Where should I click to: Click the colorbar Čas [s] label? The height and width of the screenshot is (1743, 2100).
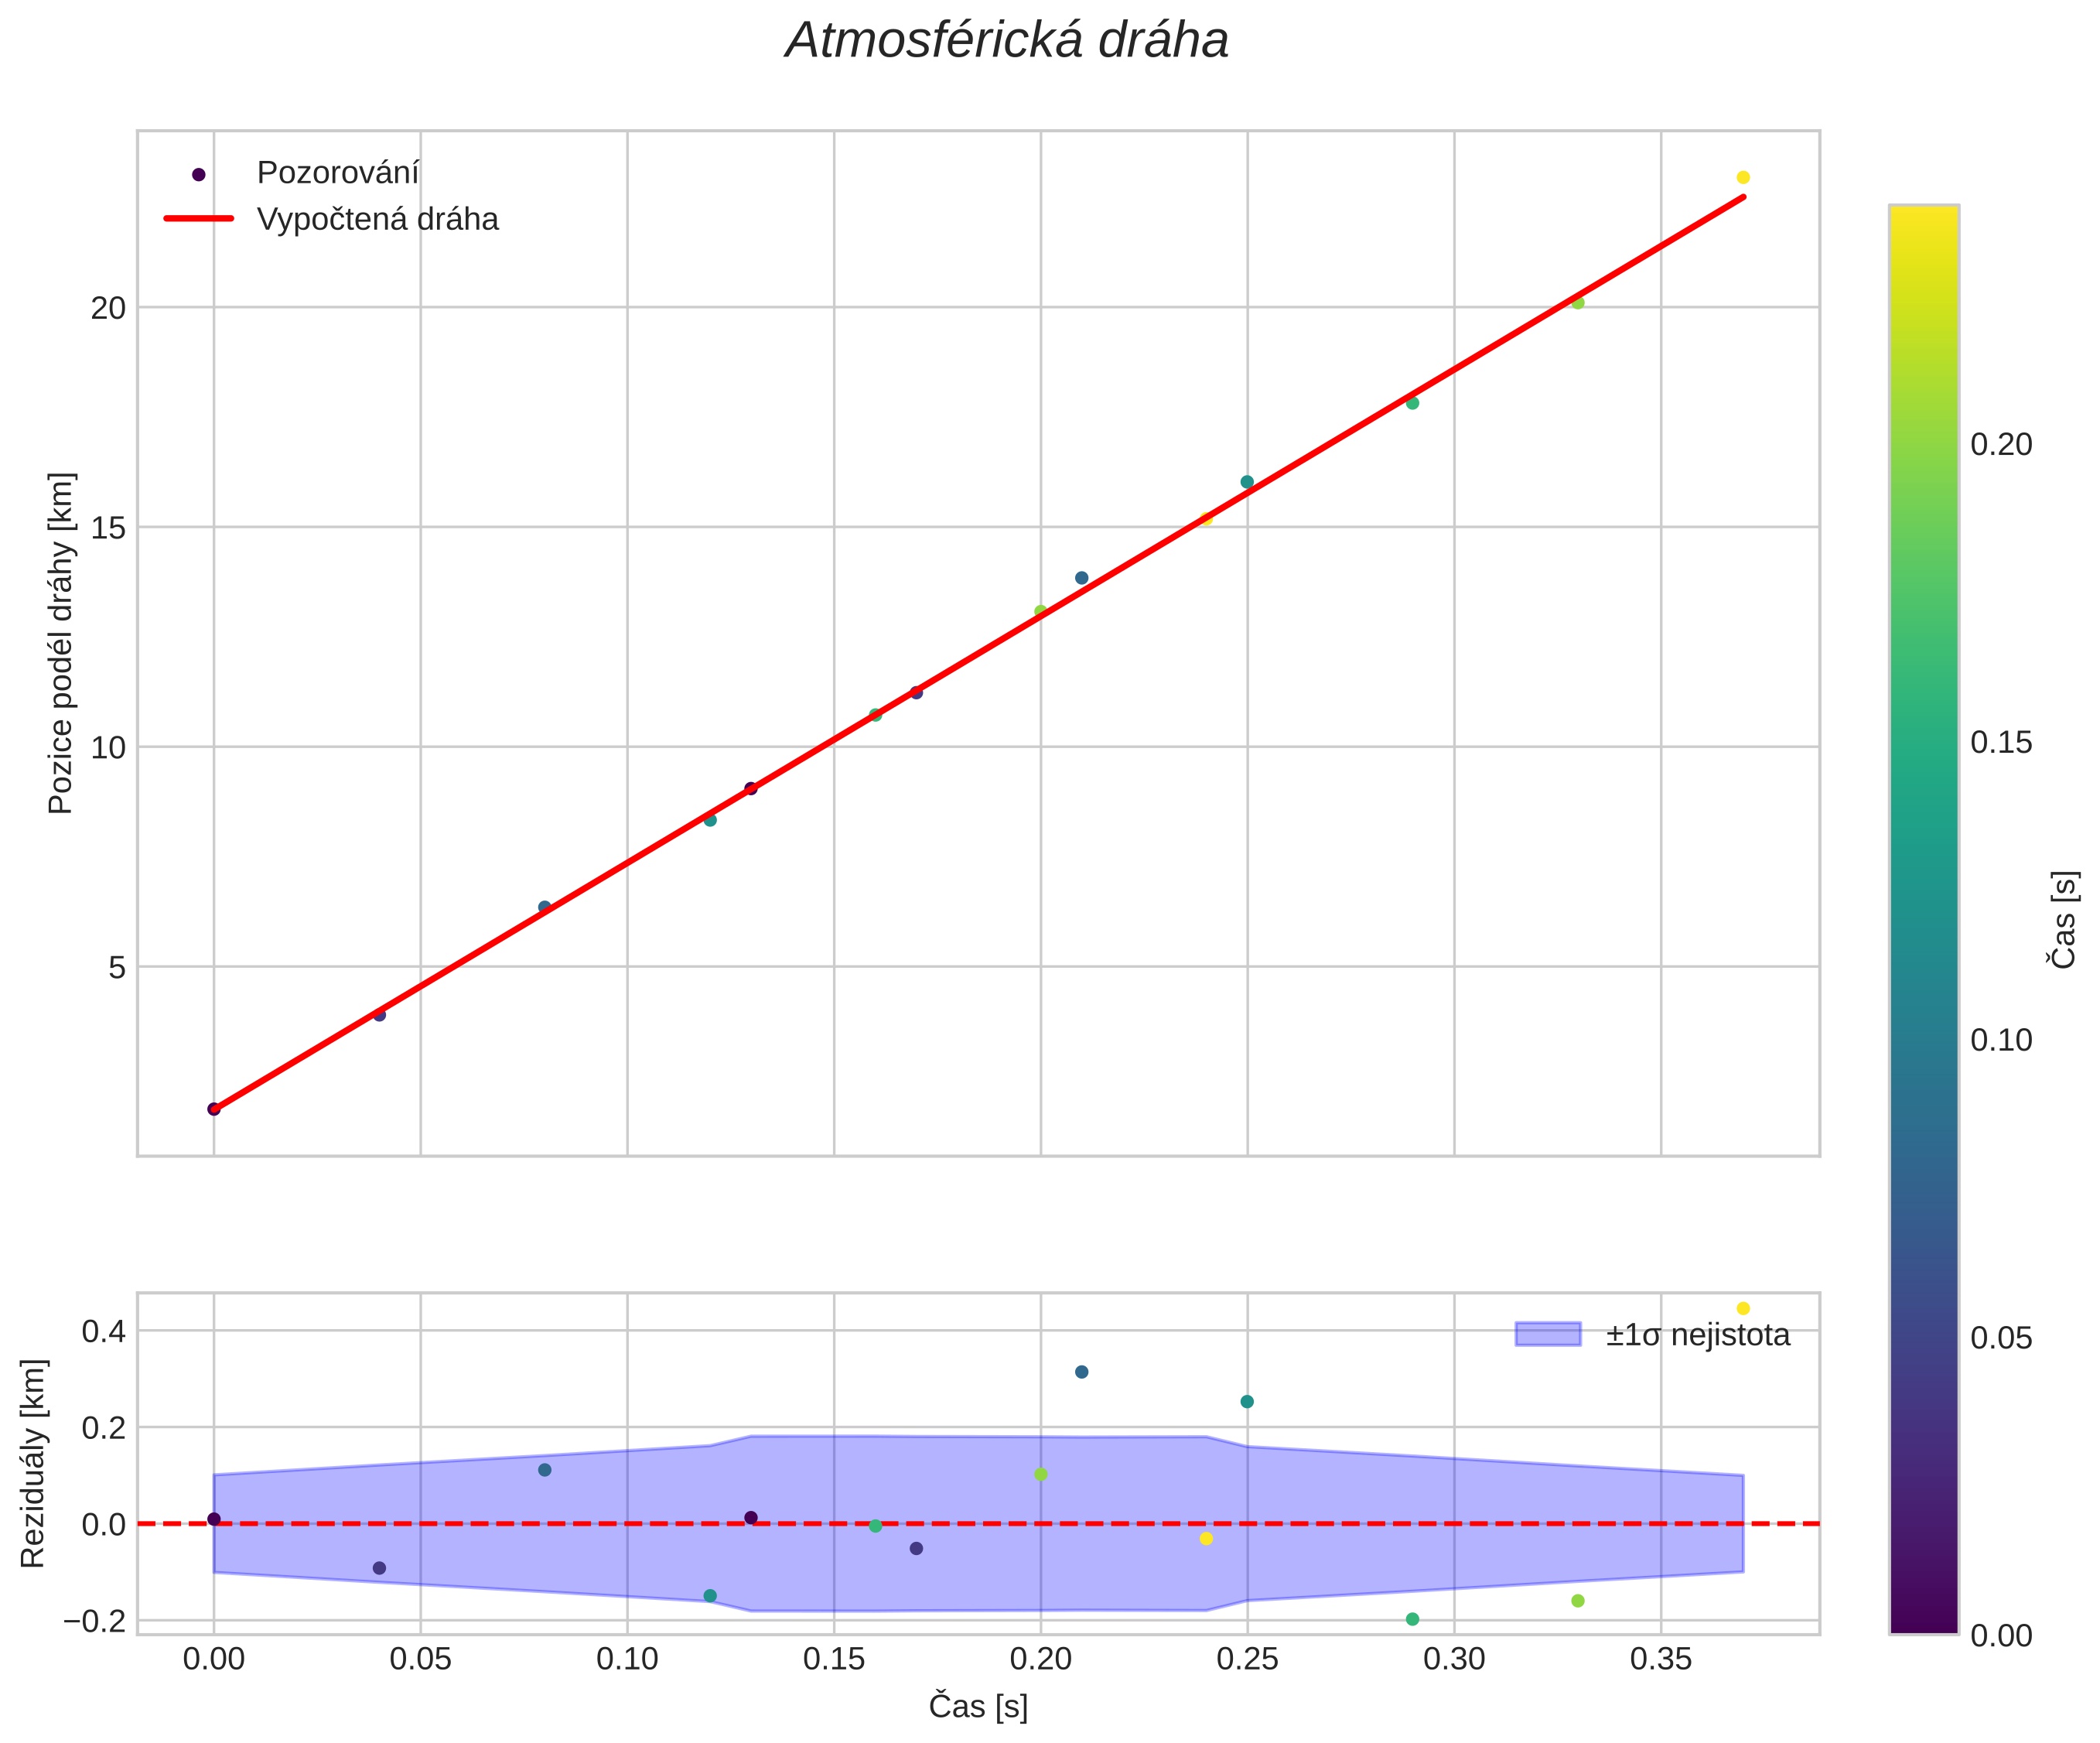(x=2063, y=920)
